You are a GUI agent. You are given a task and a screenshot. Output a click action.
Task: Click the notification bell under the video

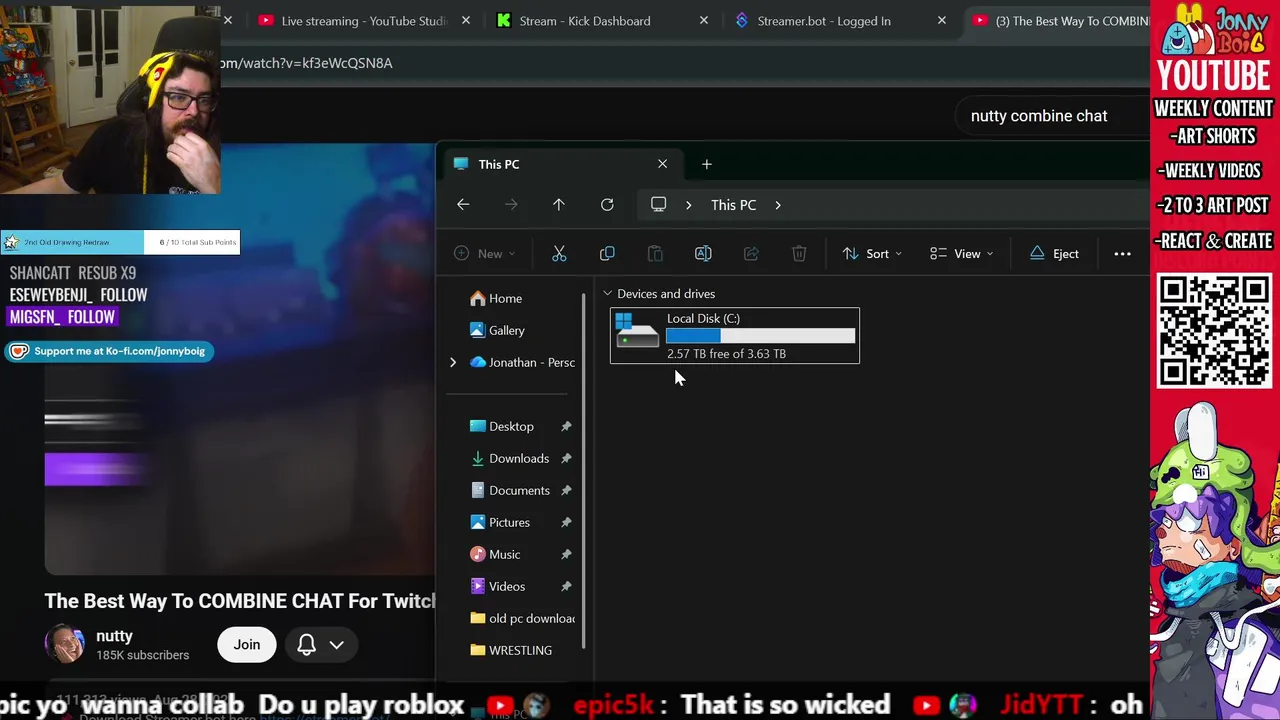[307, 645]
